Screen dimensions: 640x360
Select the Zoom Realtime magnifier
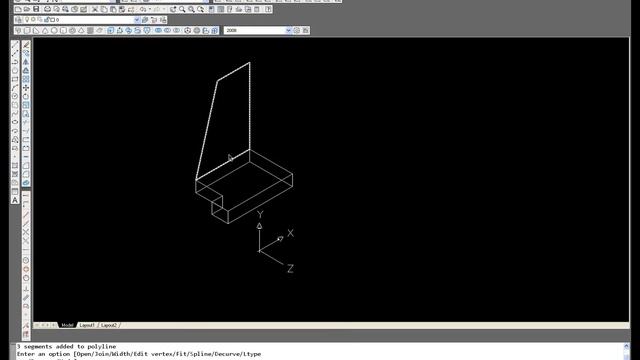click(x=182, y=9)
